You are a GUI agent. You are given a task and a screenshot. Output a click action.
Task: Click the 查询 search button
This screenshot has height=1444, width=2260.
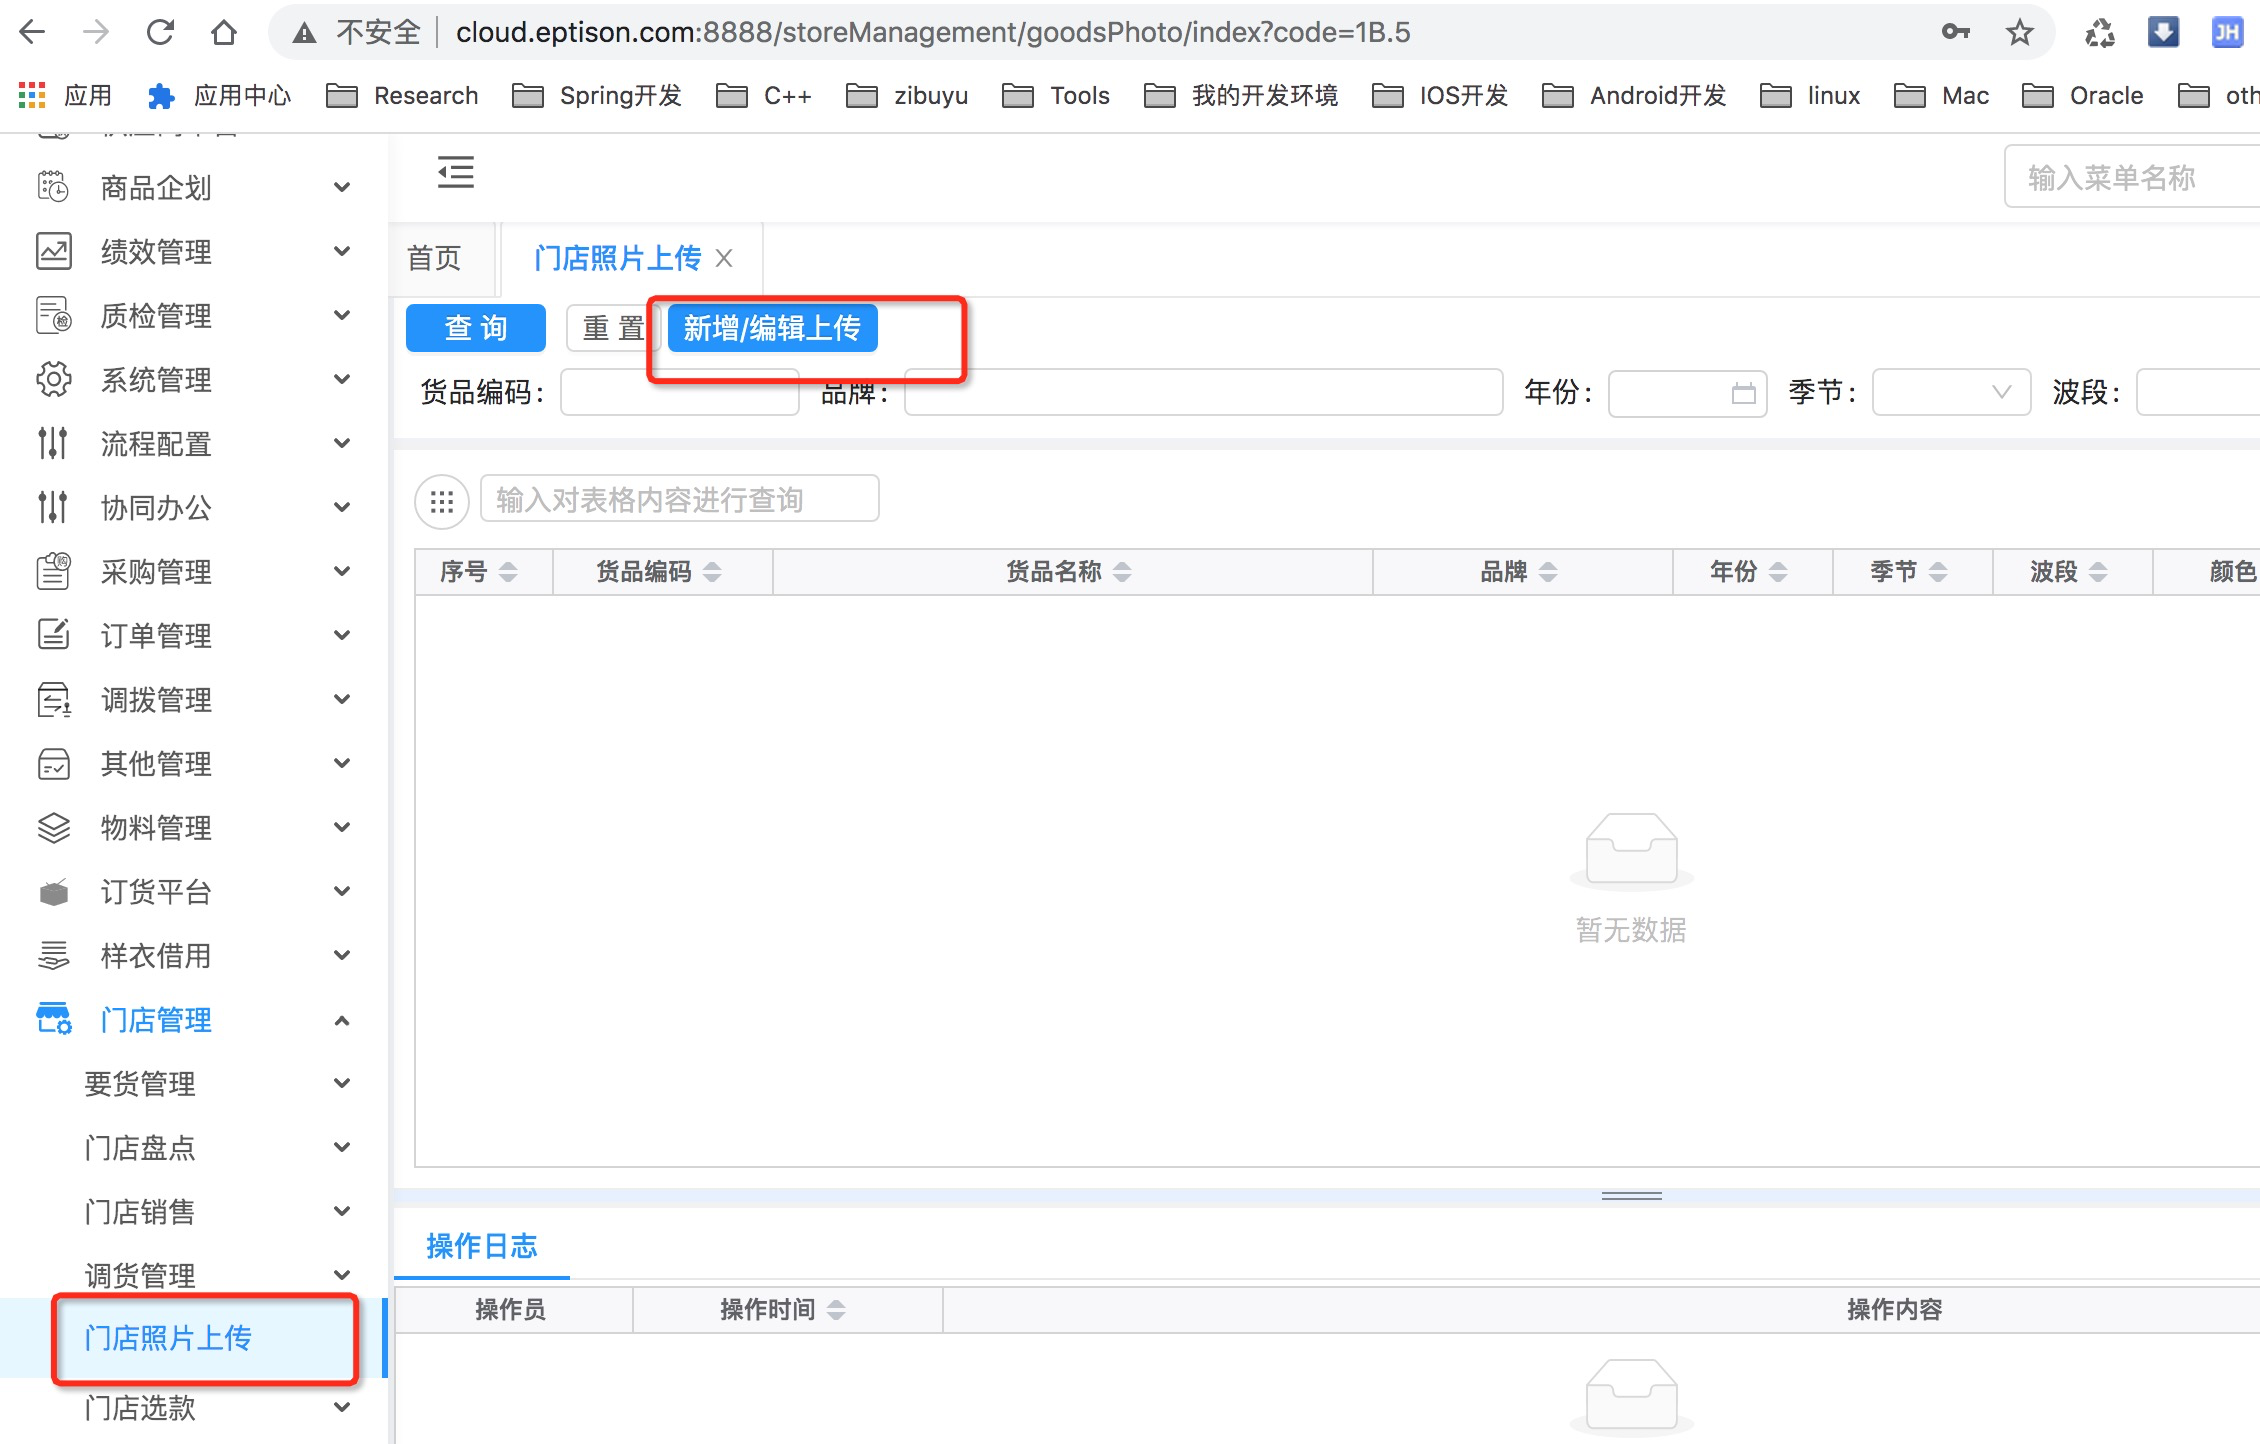(x=475, y=328)
